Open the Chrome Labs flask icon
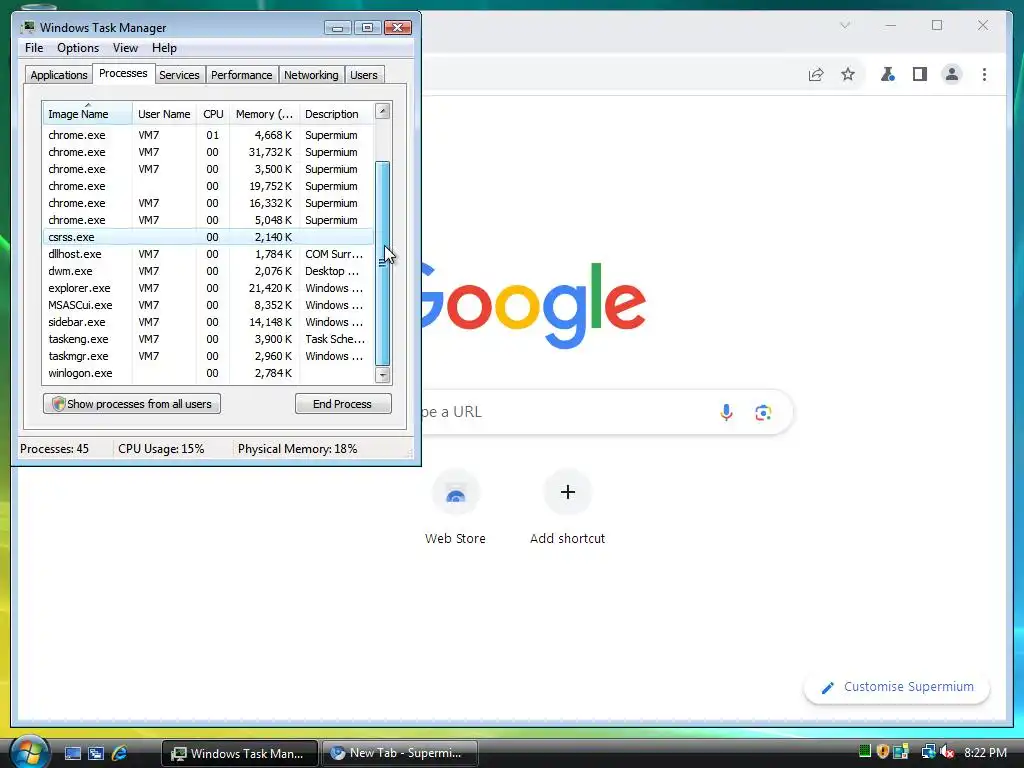This screenshot has height=768, width=1024. click(888, 74)
